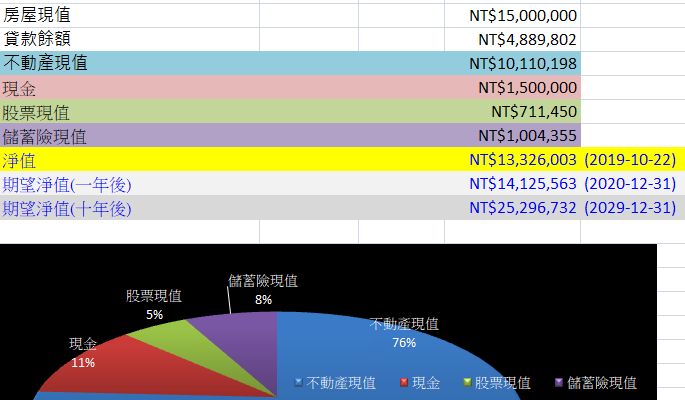
Task: Click the purple 儲蓄險現值 legend marker
Action: coord(559,383)
